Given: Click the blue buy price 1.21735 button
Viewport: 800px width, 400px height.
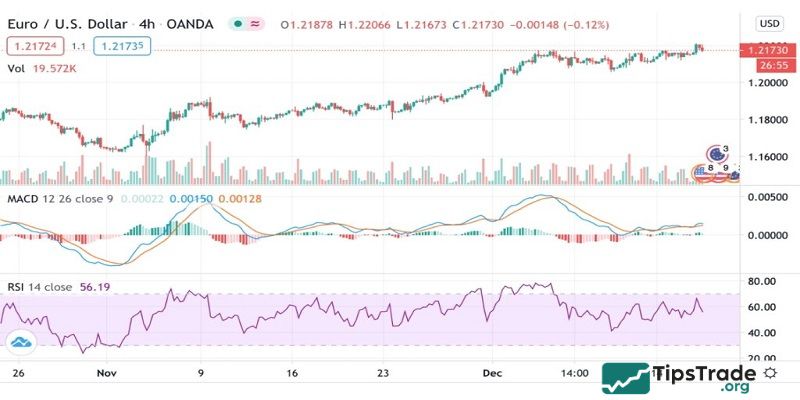Looking at the screenshot, I should pos(122,45).
